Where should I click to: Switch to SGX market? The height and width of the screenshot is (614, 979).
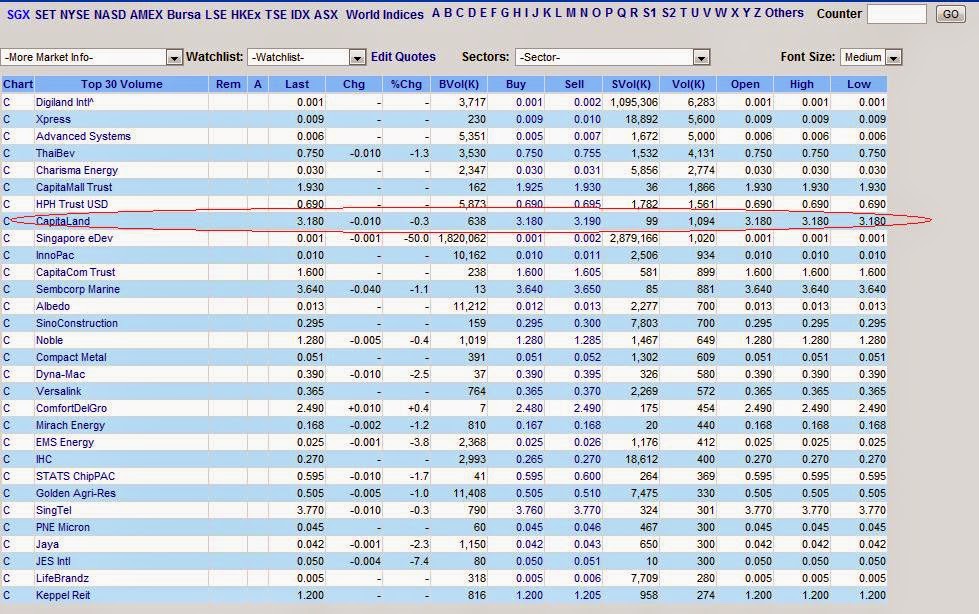pyautogui.click(x=19, y=14)
